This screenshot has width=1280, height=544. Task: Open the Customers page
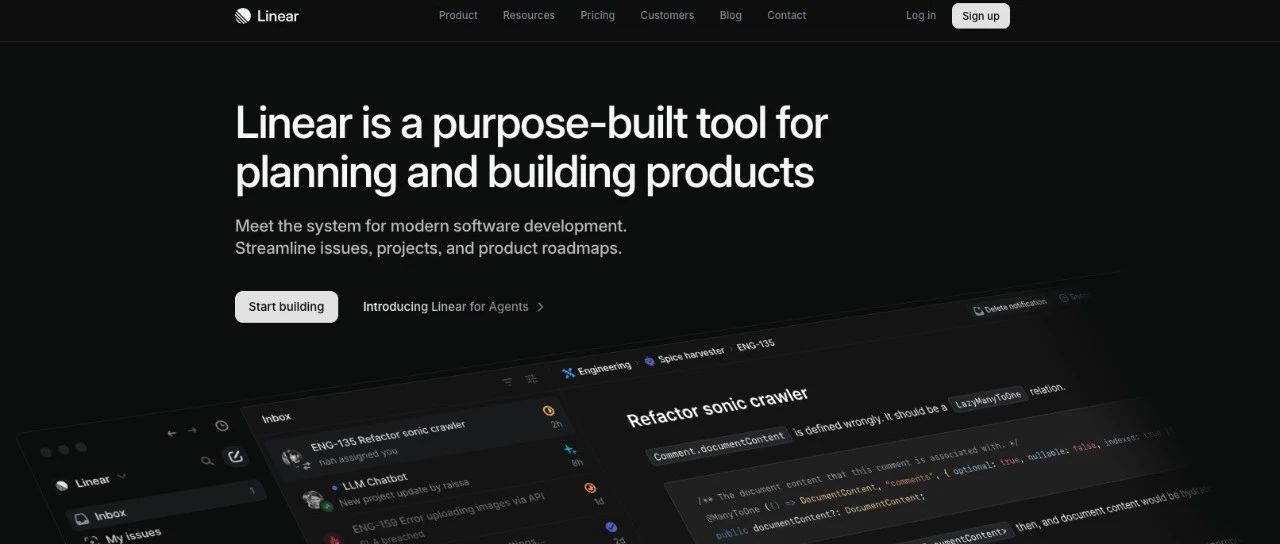[x=667, y=15]
